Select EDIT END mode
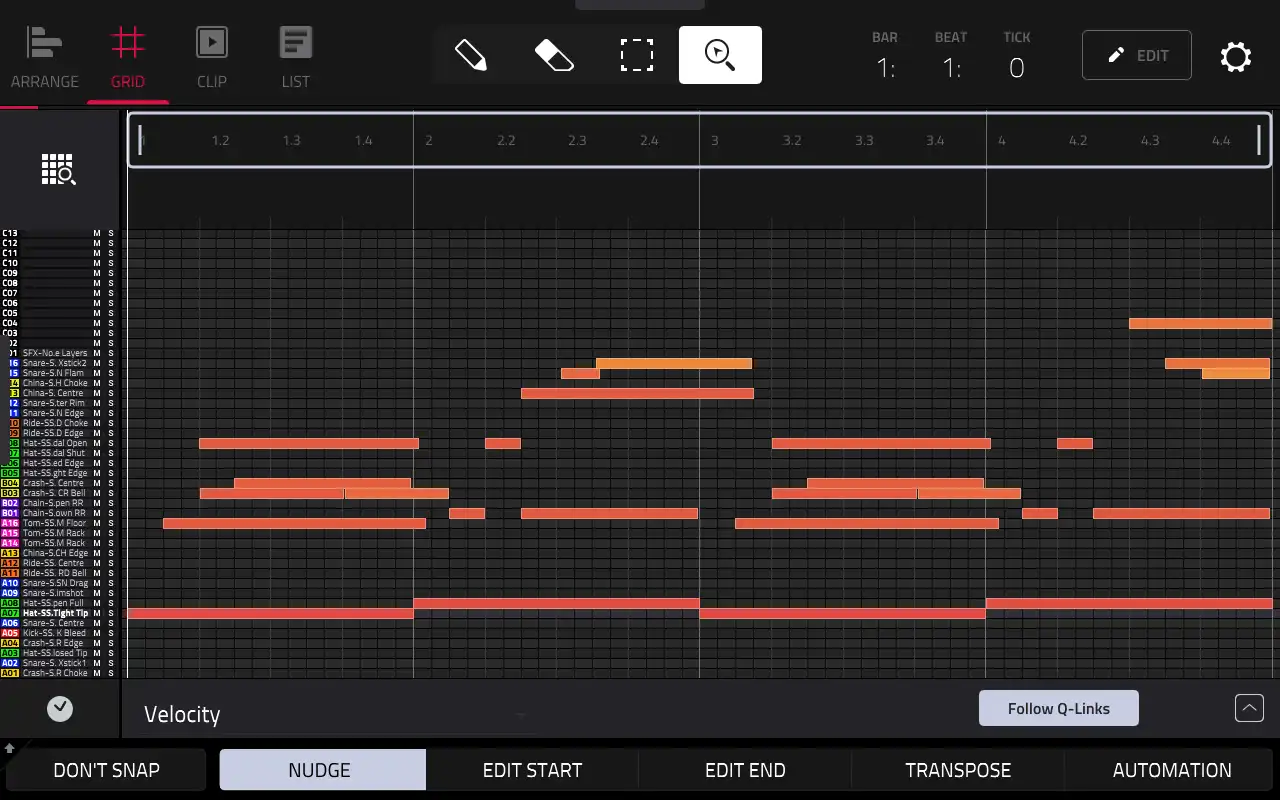The image size is (1280, 800). pyautogui.click(x=745, y=770)
